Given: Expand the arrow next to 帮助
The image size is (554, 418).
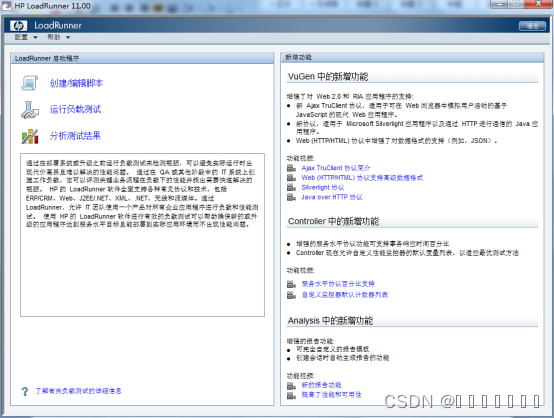Looking at the screenshot, I should 68,37.
